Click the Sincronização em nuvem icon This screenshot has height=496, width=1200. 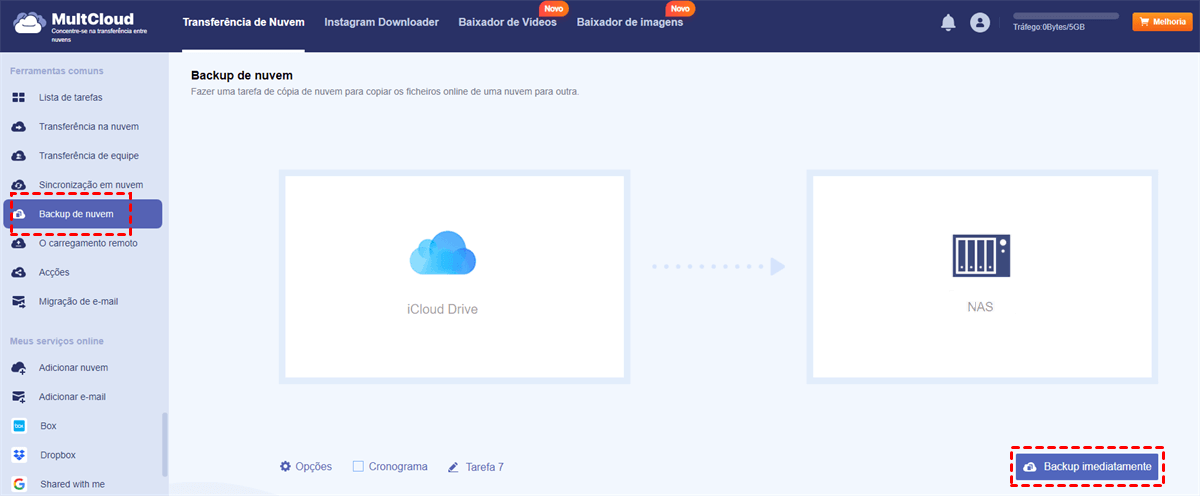click(x=18, y=184)
